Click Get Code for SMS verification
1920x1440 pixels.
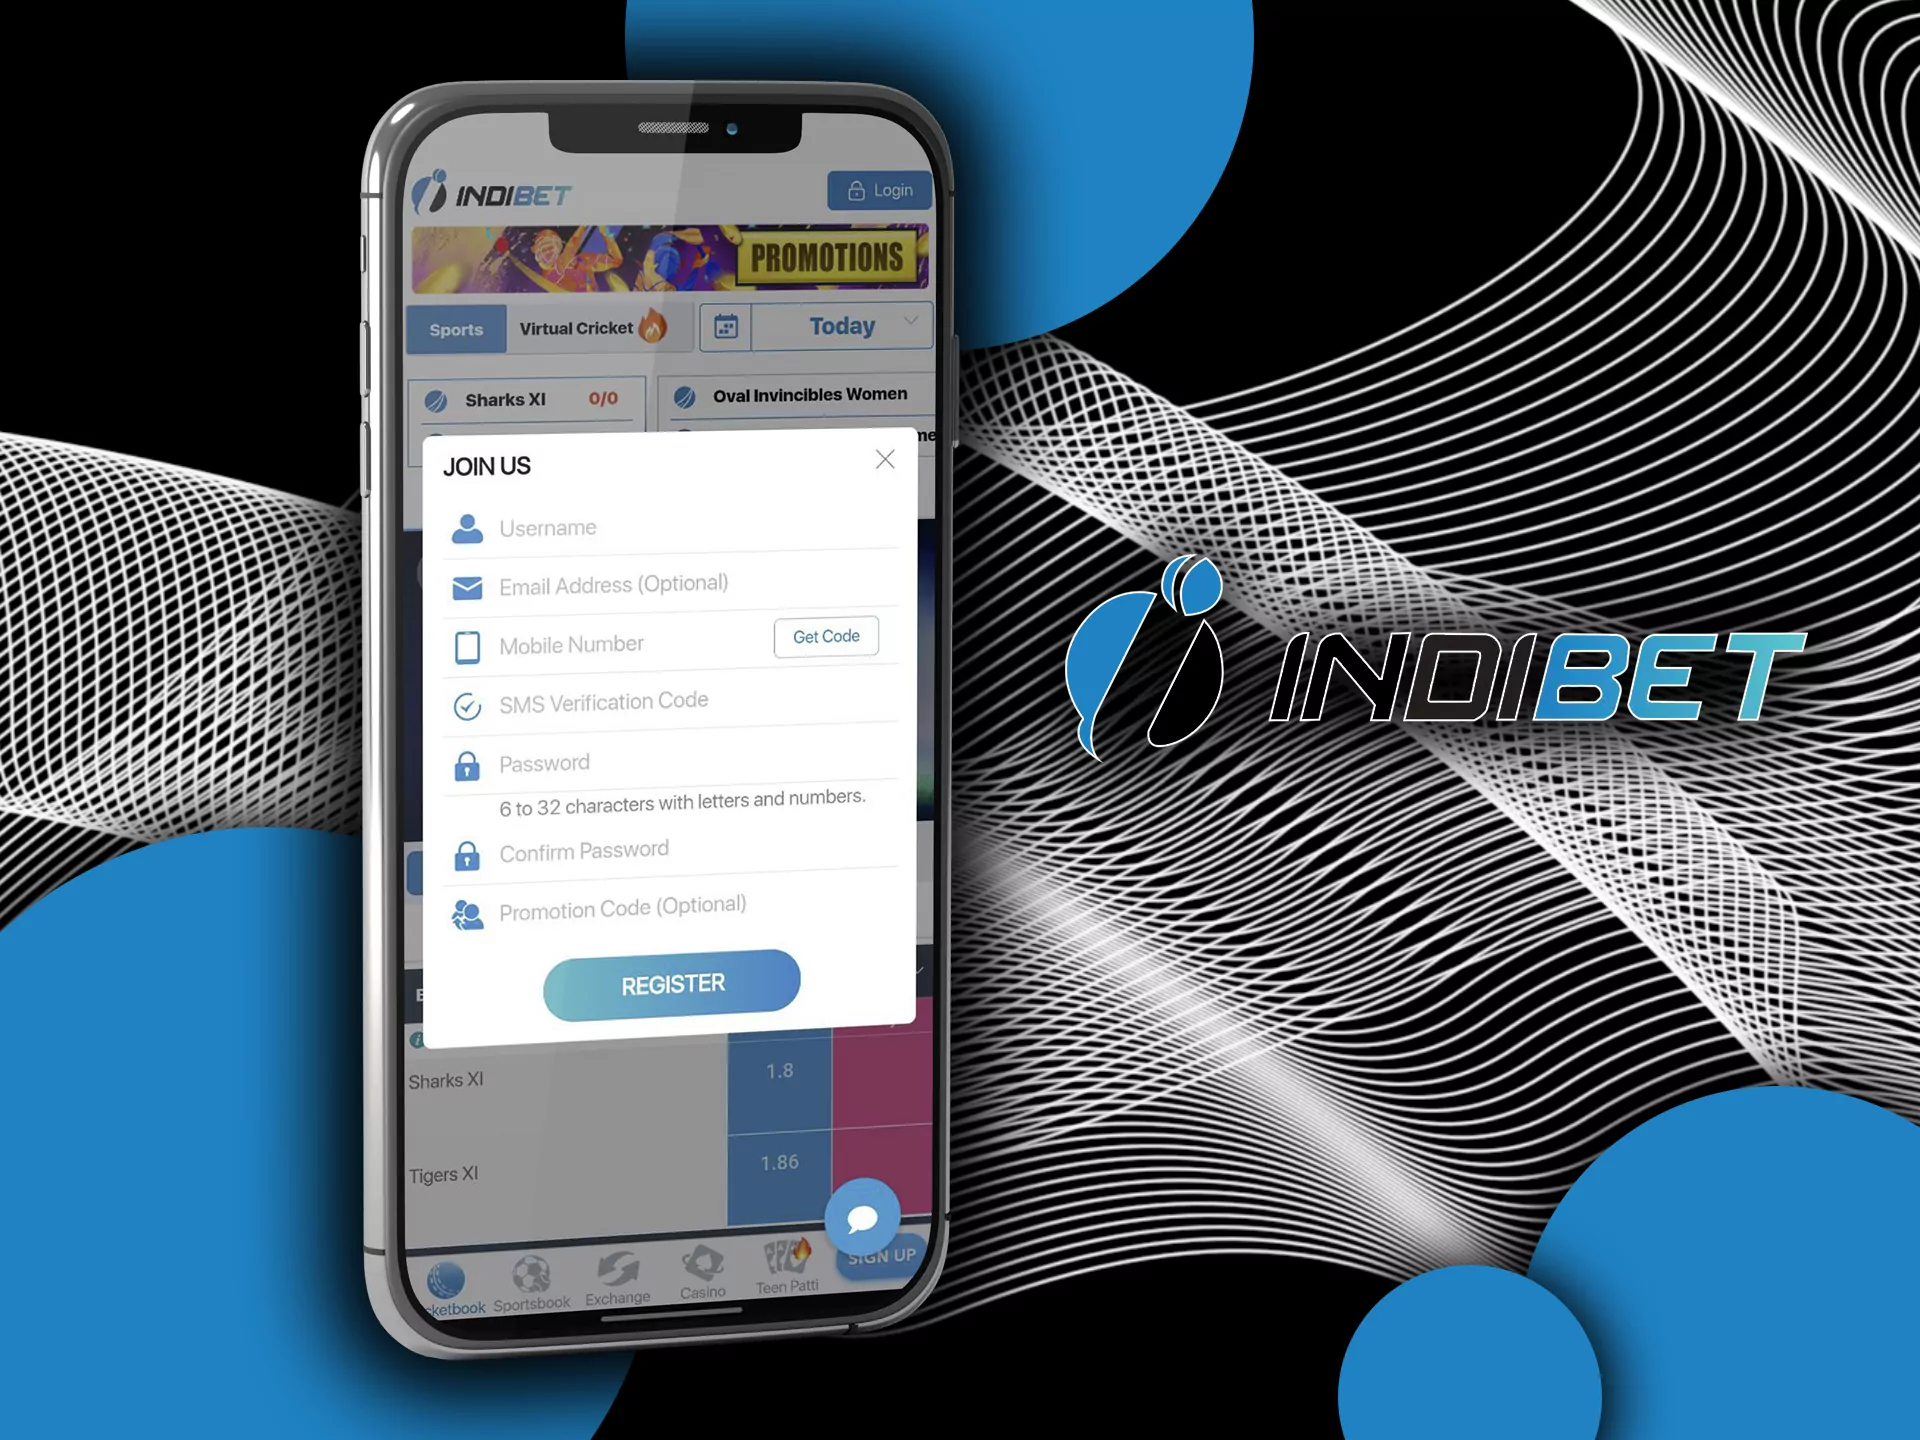point(828,635)
